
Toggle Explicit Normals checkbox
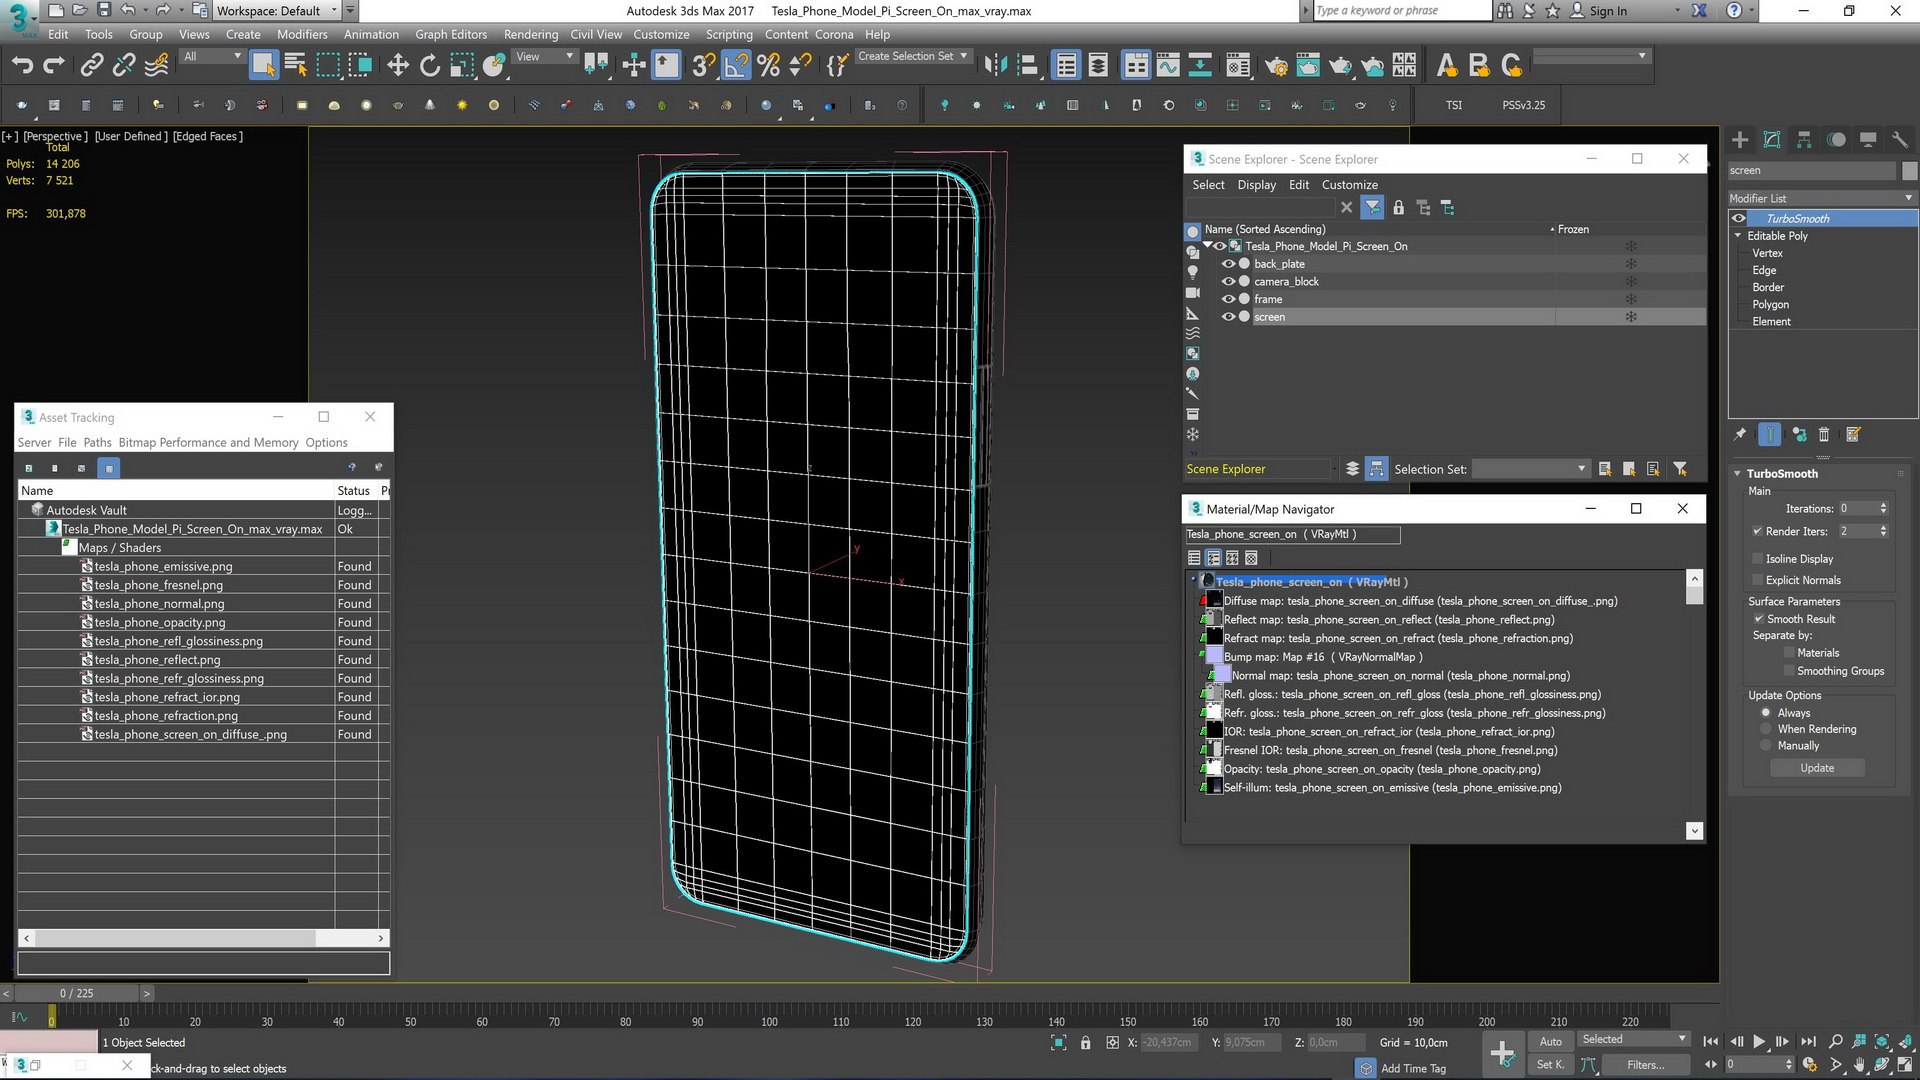[1757, 580]
